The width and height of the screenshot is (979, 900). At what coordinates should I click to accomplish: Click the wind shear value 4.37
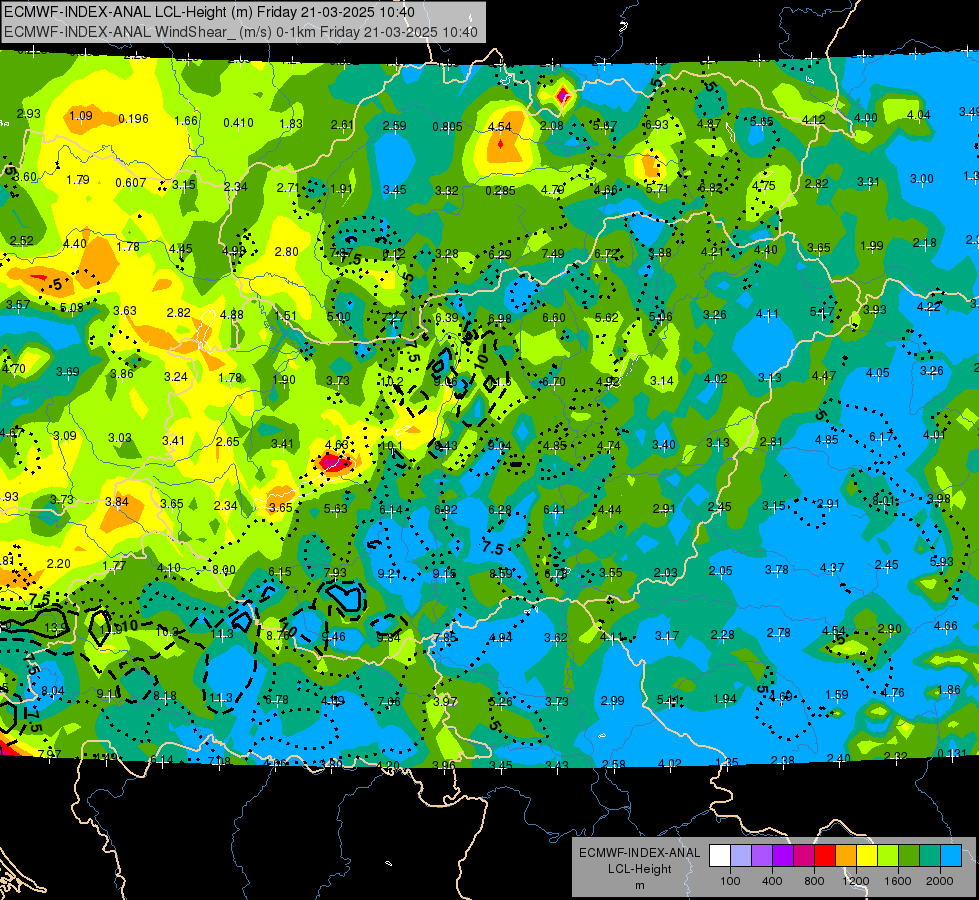click(832, 567)
